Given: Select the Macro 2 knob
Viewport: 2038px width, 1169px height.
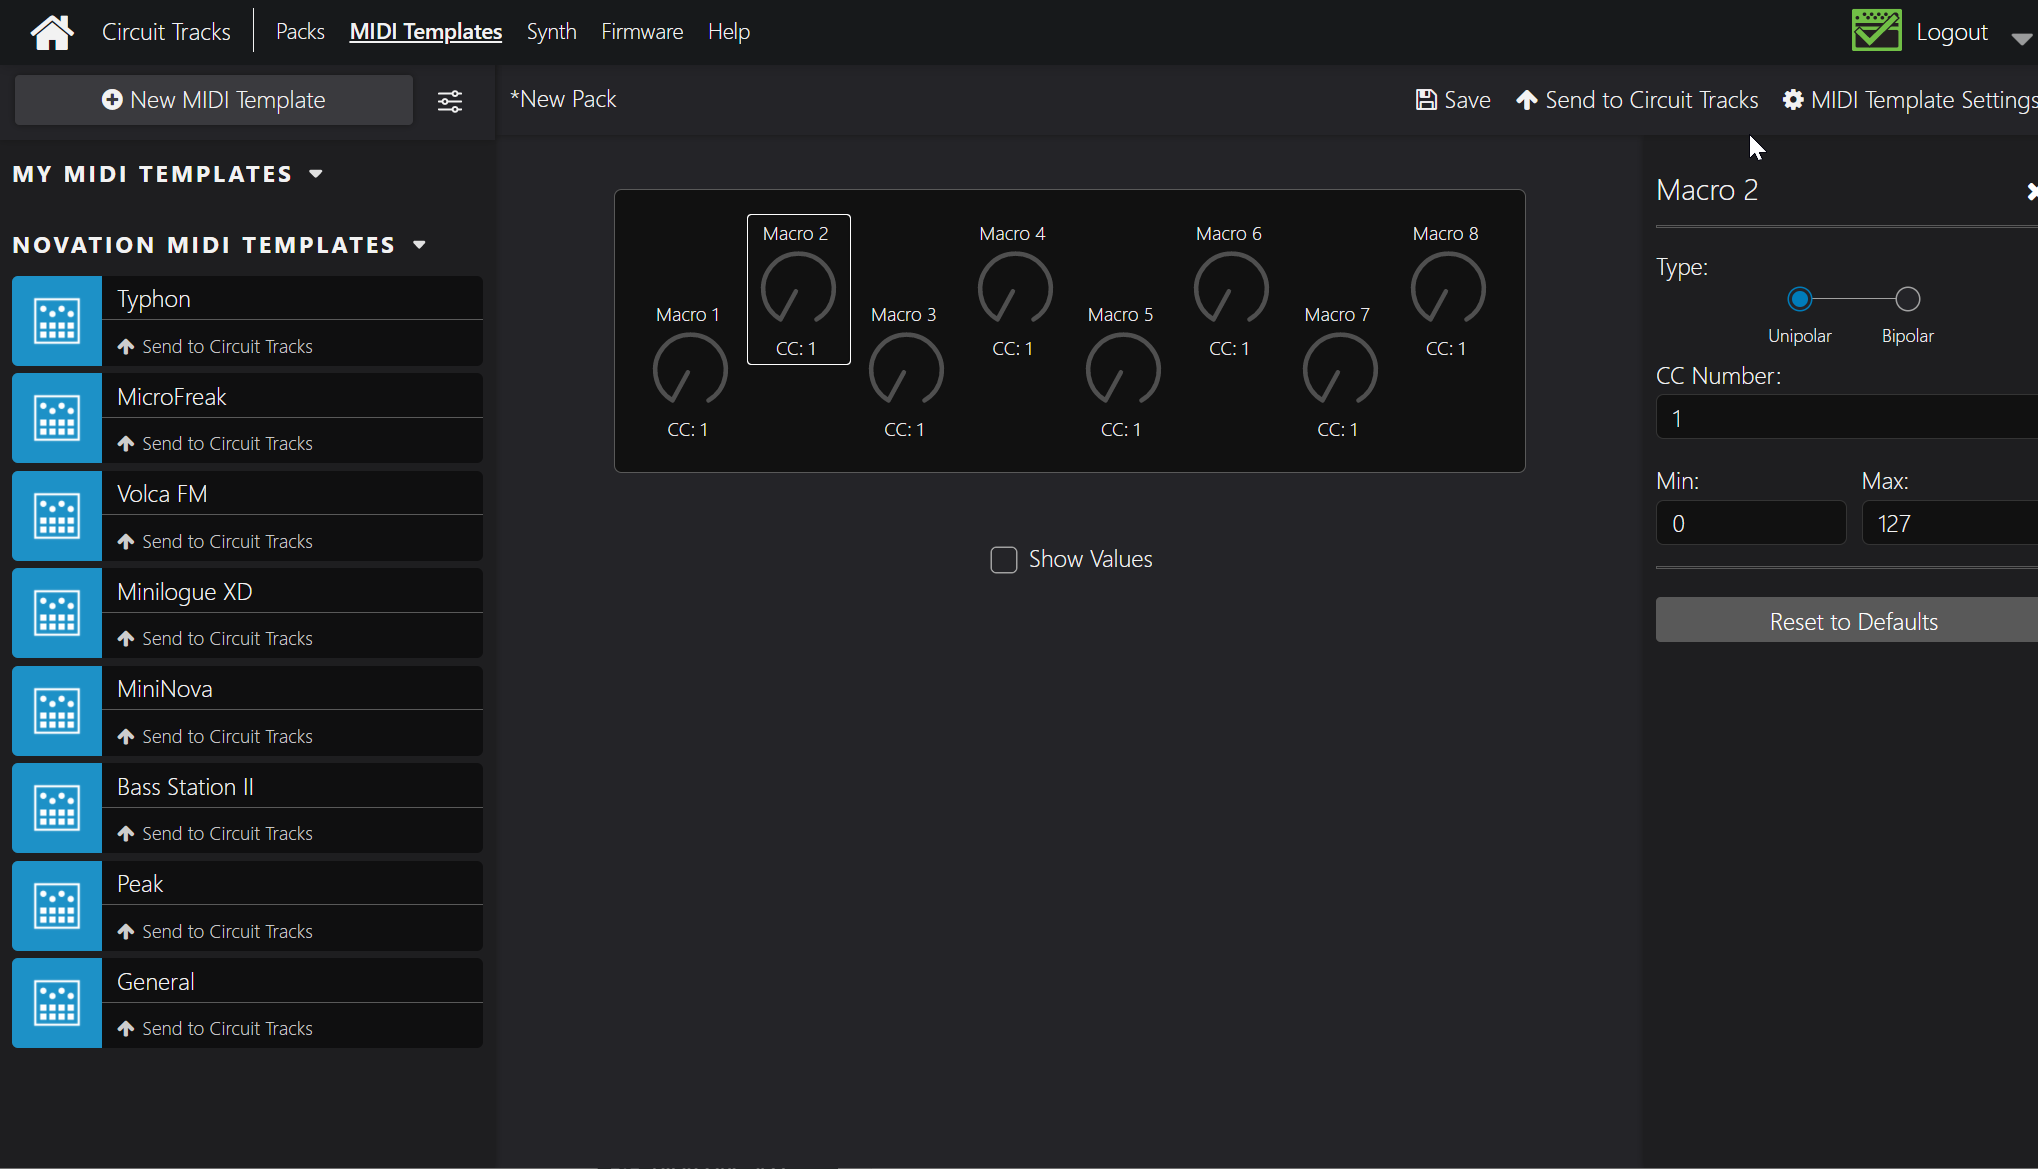Looking at the screenshot, I should 798,289.
